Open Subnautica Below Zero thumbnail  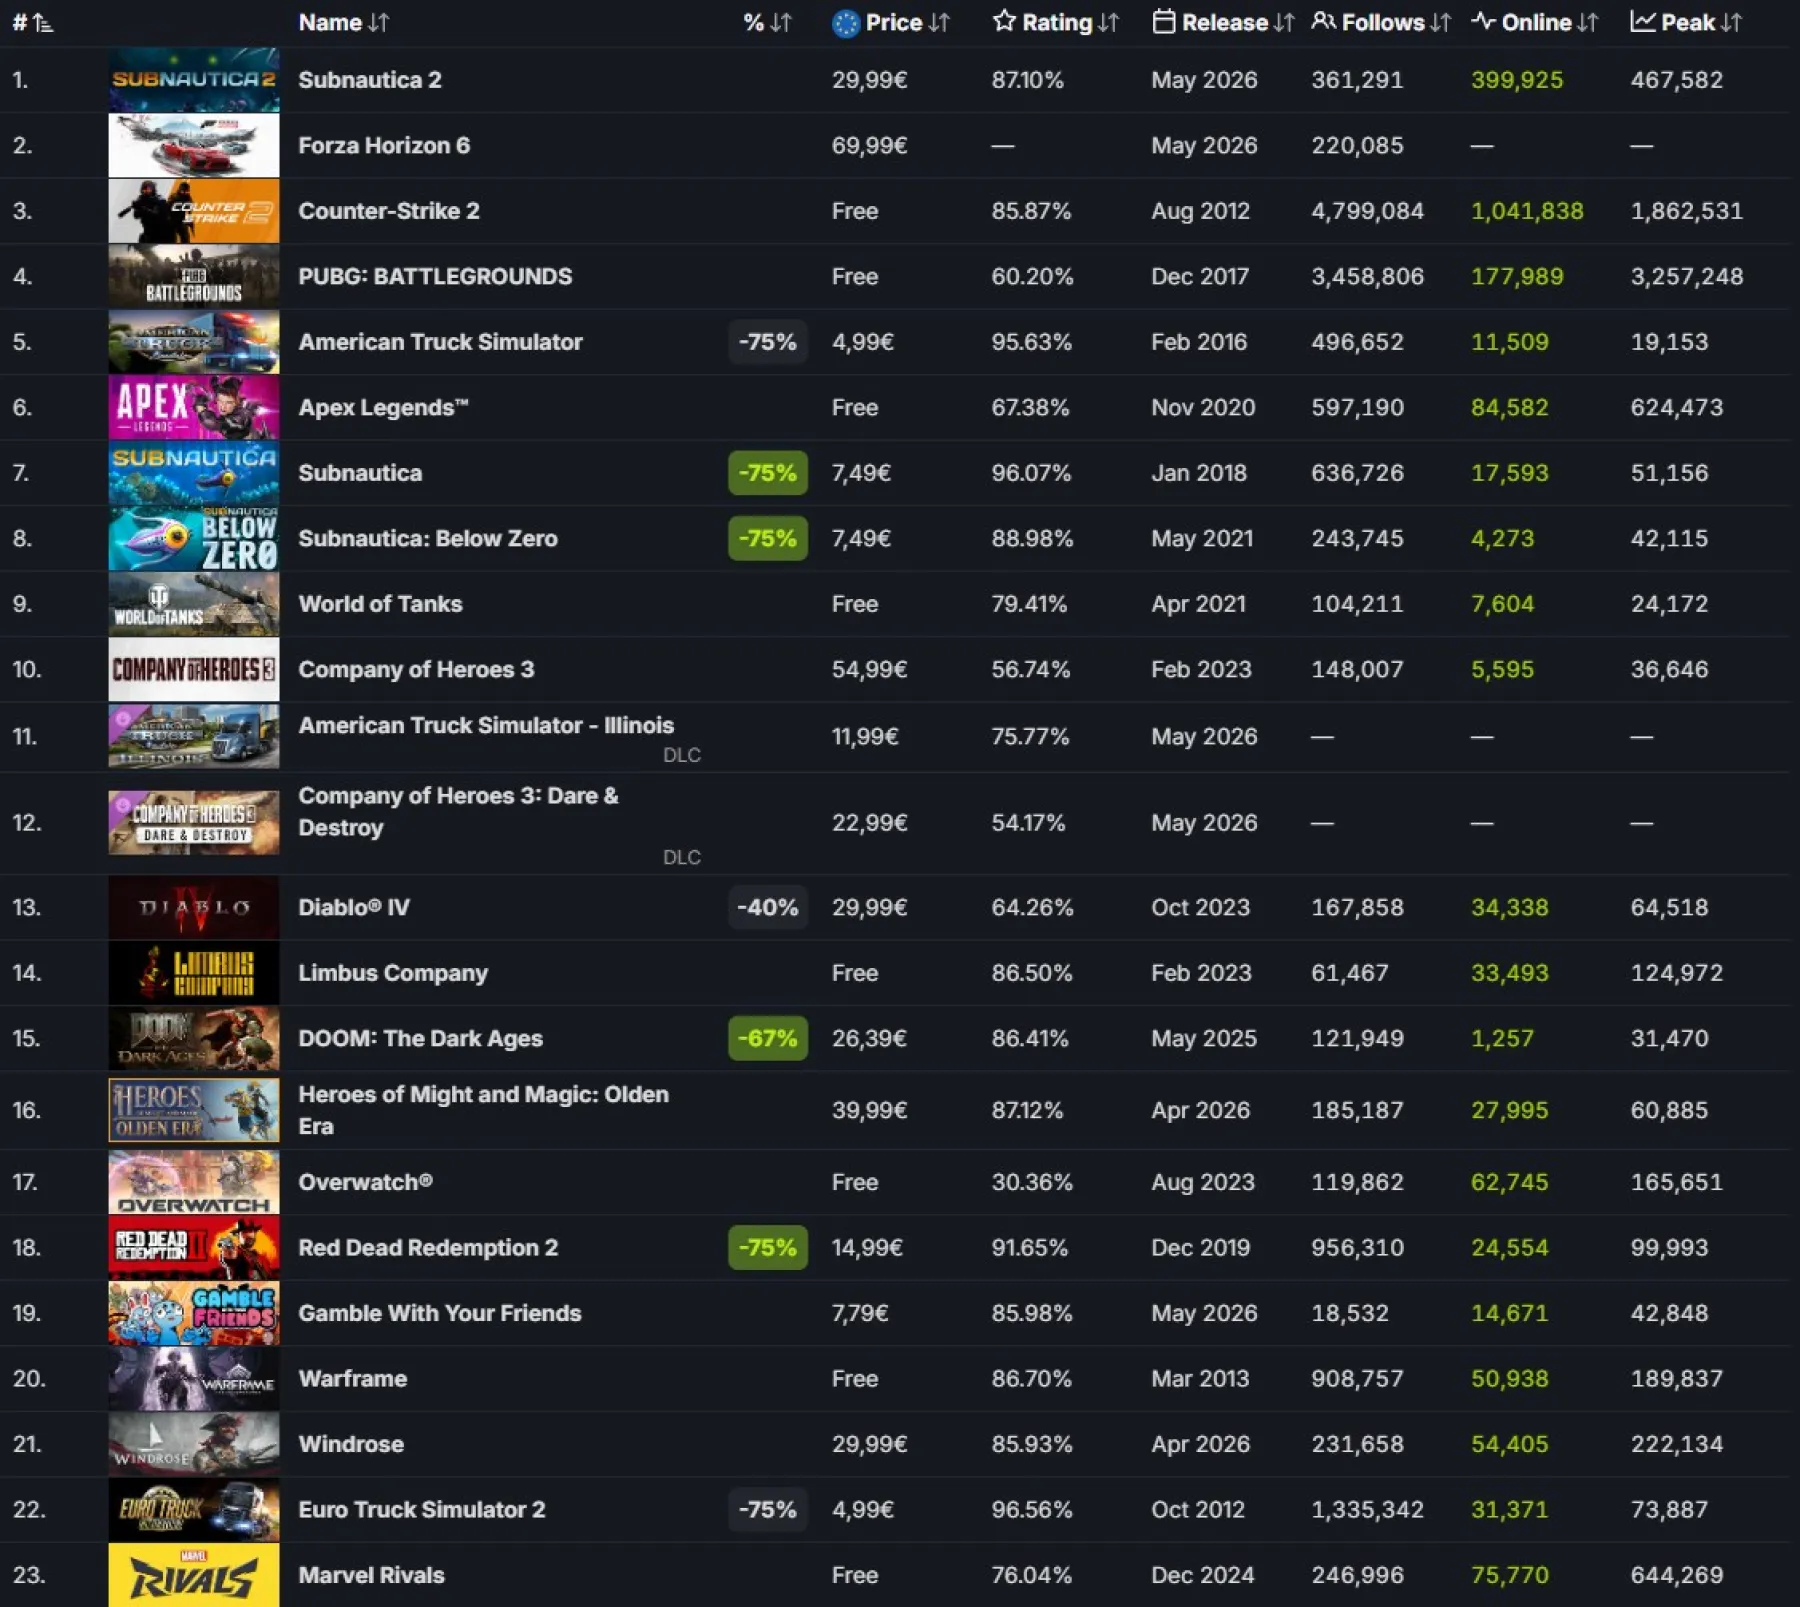pos(194,538)
